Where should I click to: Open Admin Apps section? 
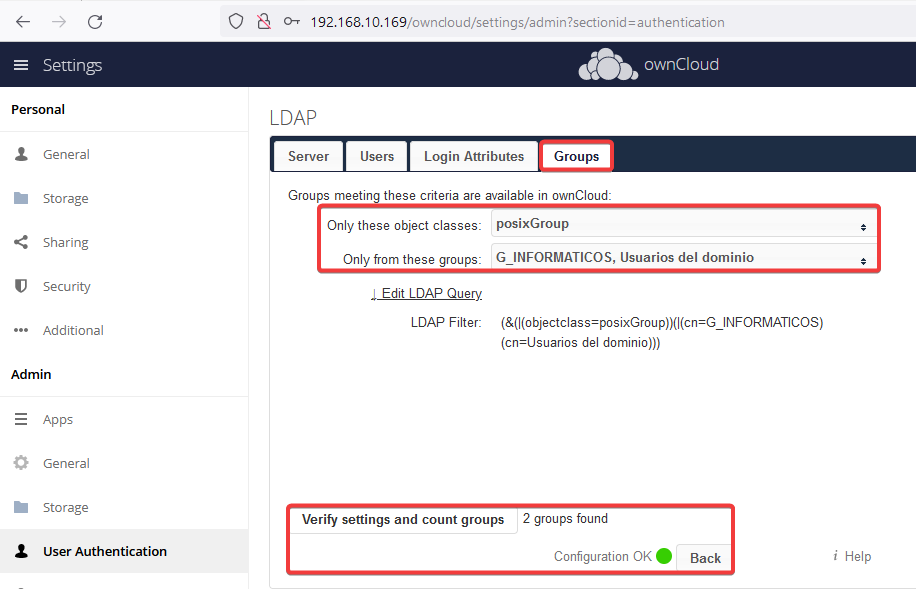57,419
